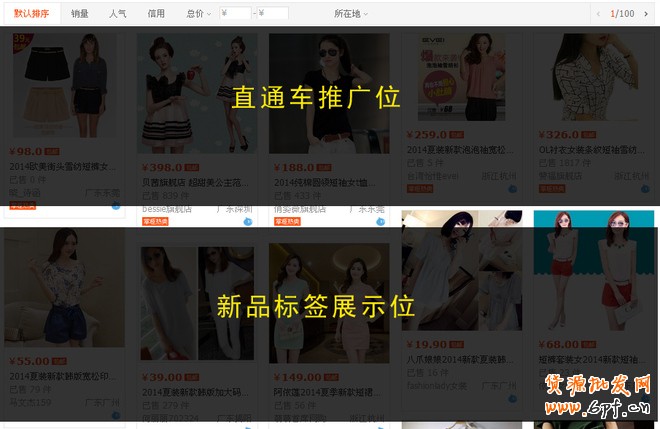Screen dimensions: 660x429
Task: Open the 所在地 location dropdown
Action: [x=350, y=13]
